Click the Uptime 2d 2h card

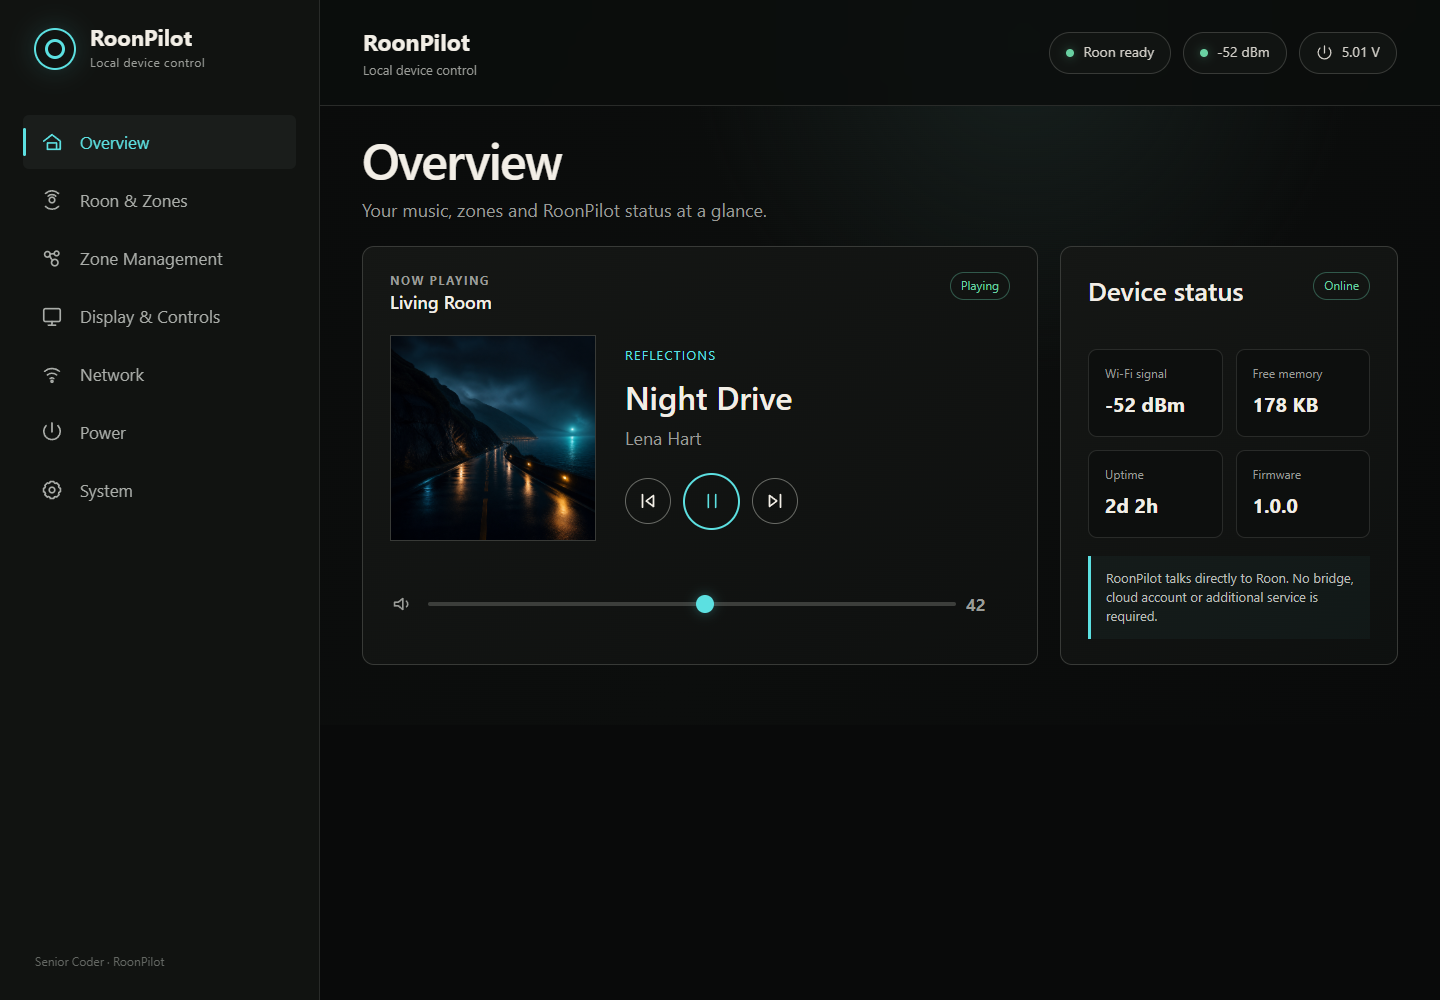(1155, 494)
